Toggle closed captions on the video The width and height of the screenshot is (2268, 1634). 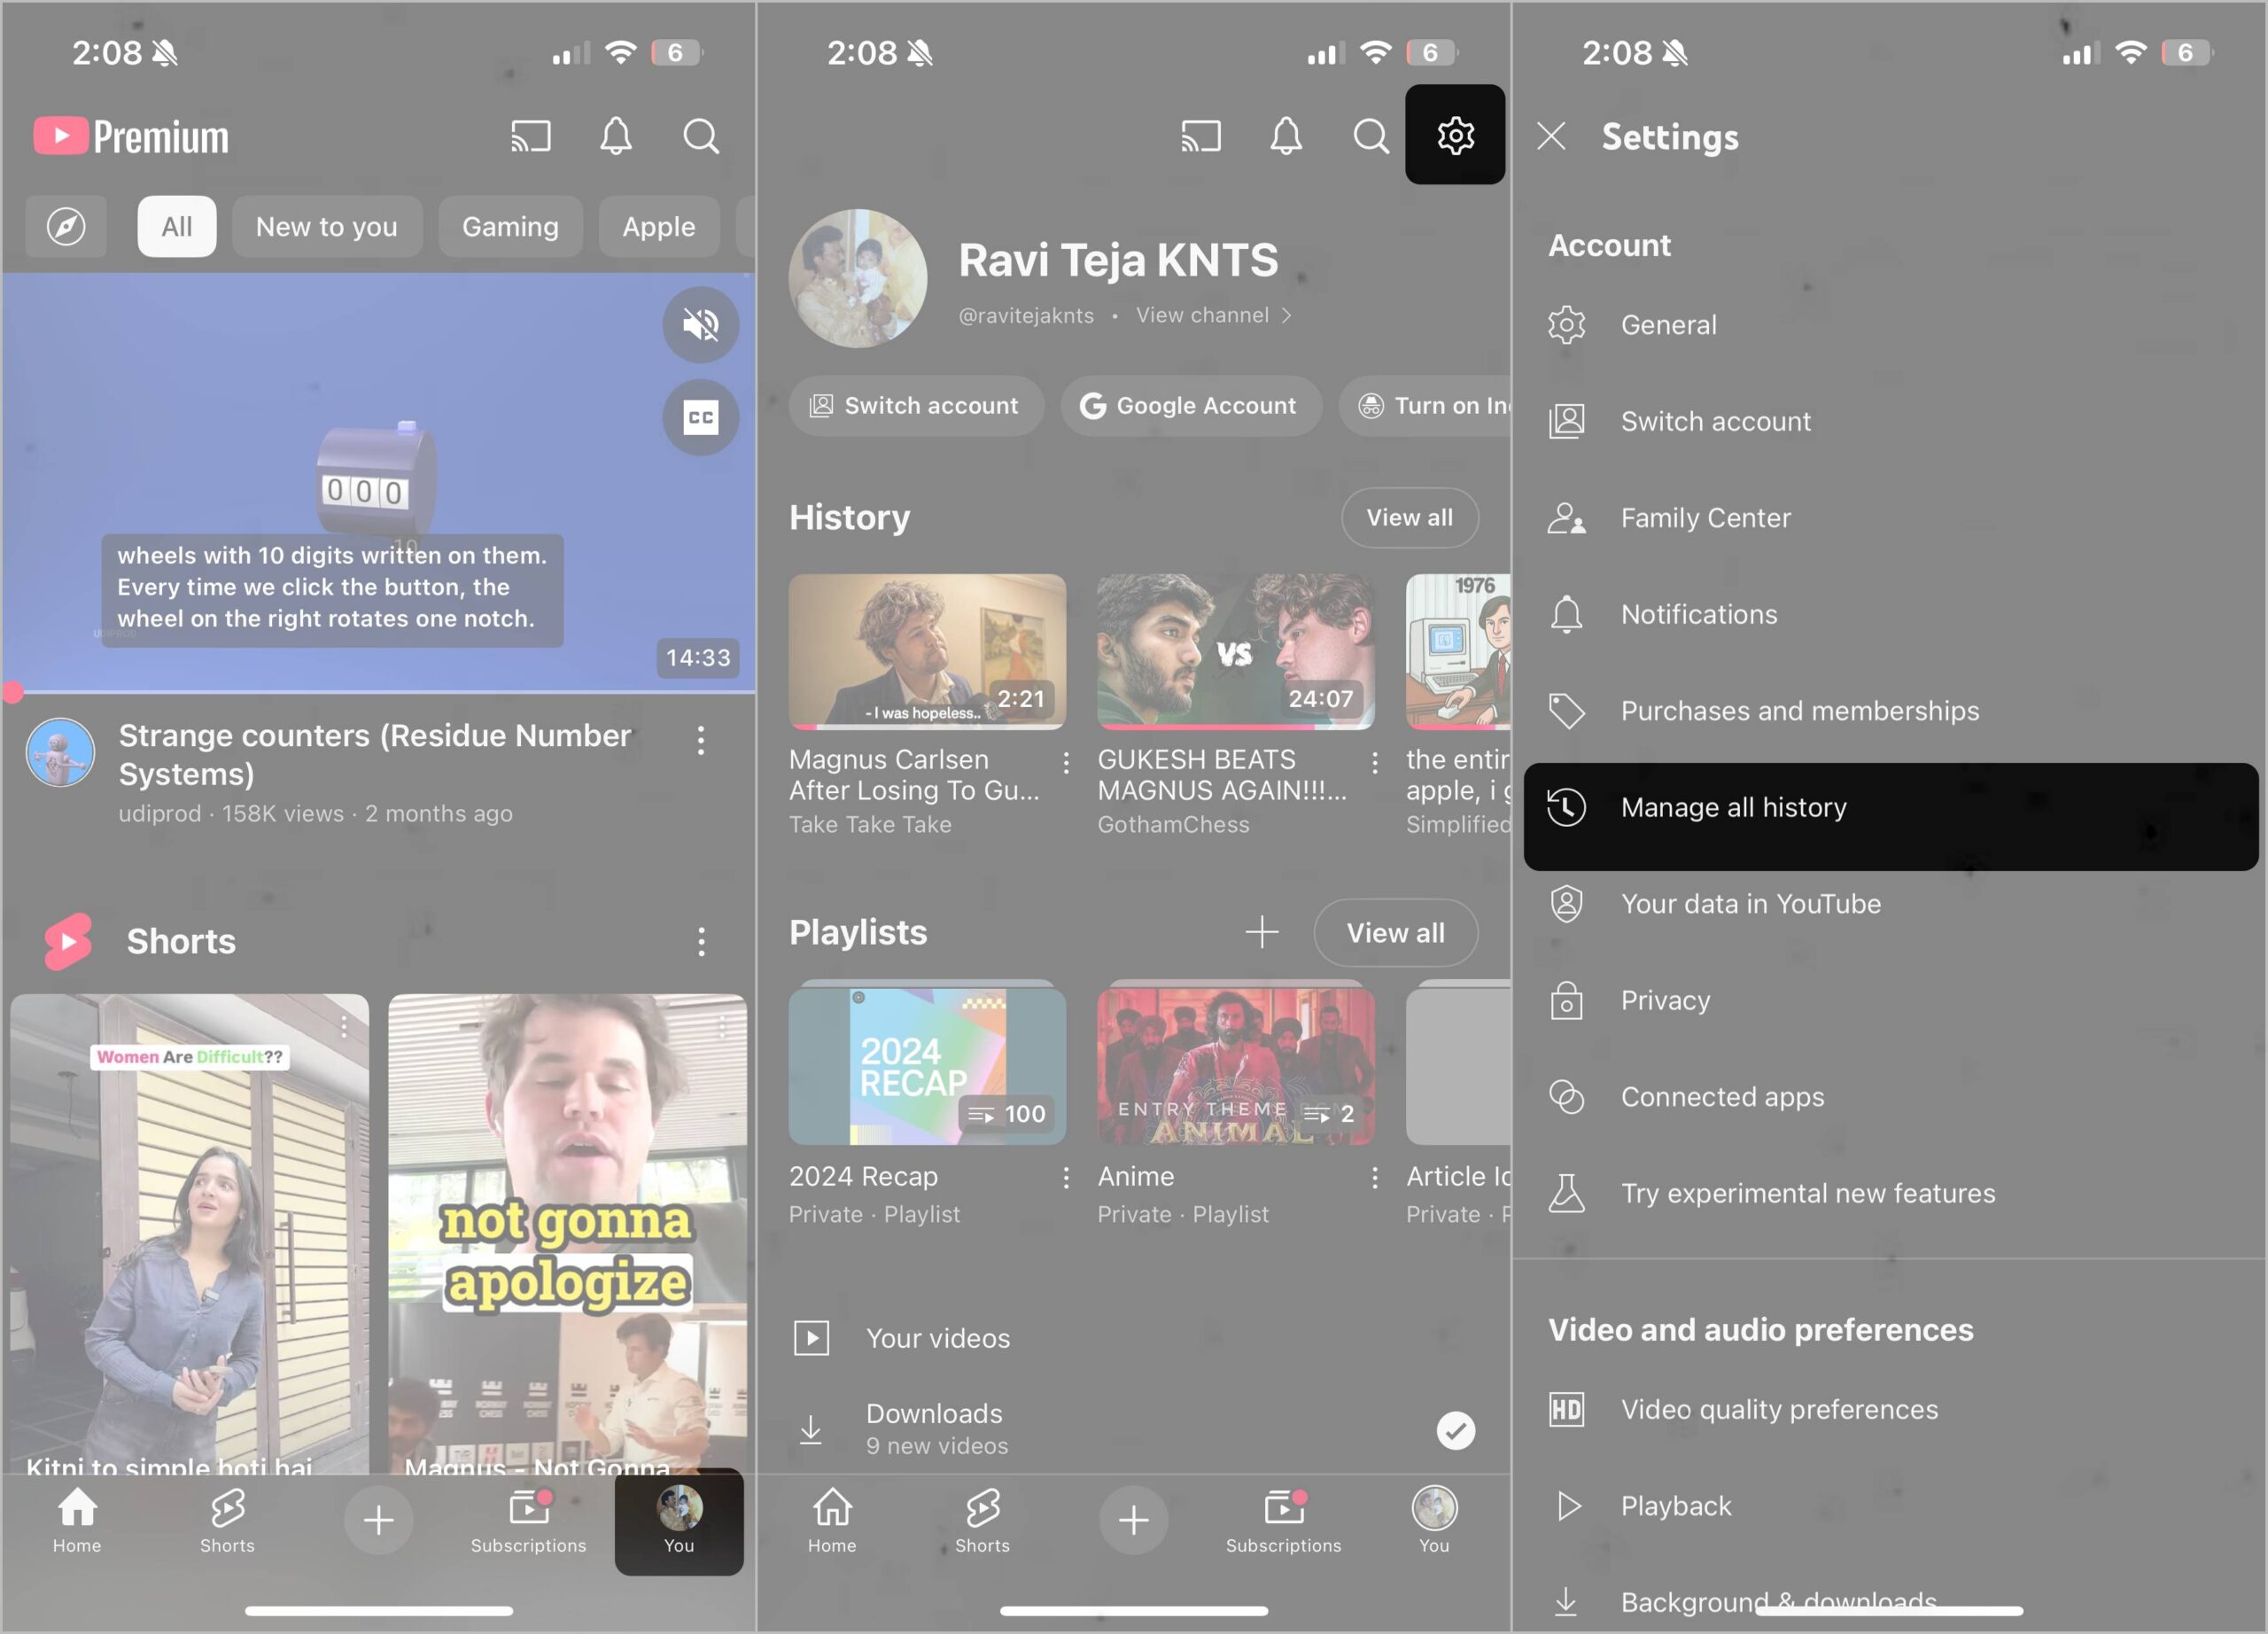(700, 417)
